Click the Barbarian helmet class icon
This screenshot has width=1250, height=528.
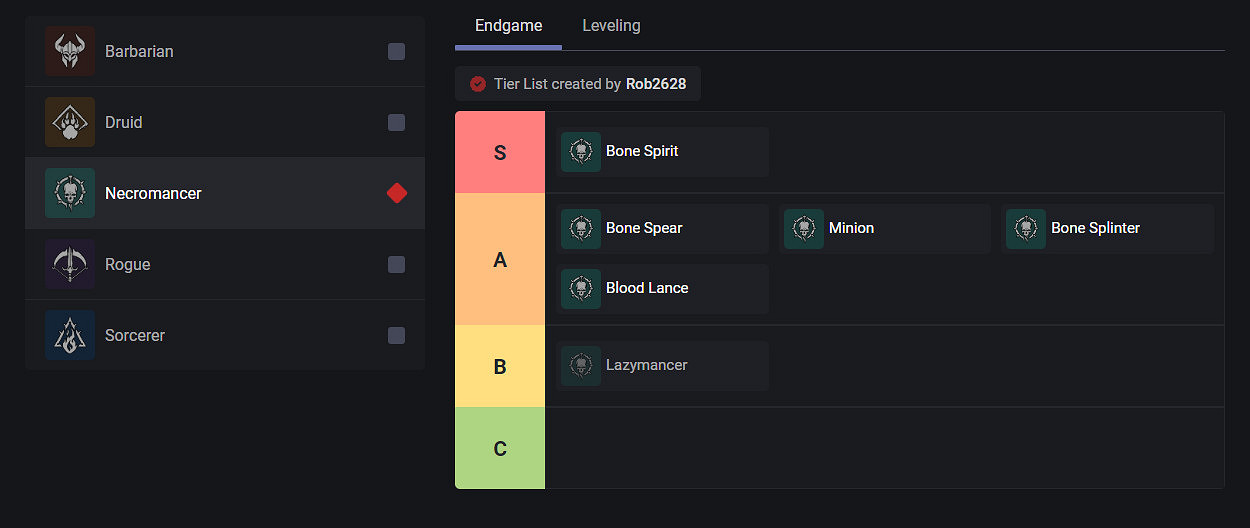tap(70, 51)
